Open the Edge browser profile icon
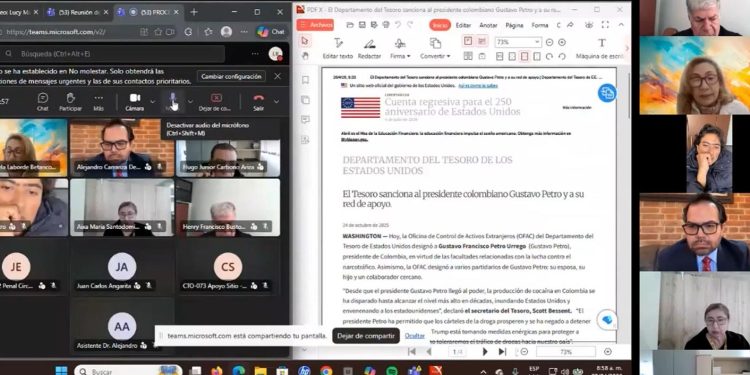 227,32
